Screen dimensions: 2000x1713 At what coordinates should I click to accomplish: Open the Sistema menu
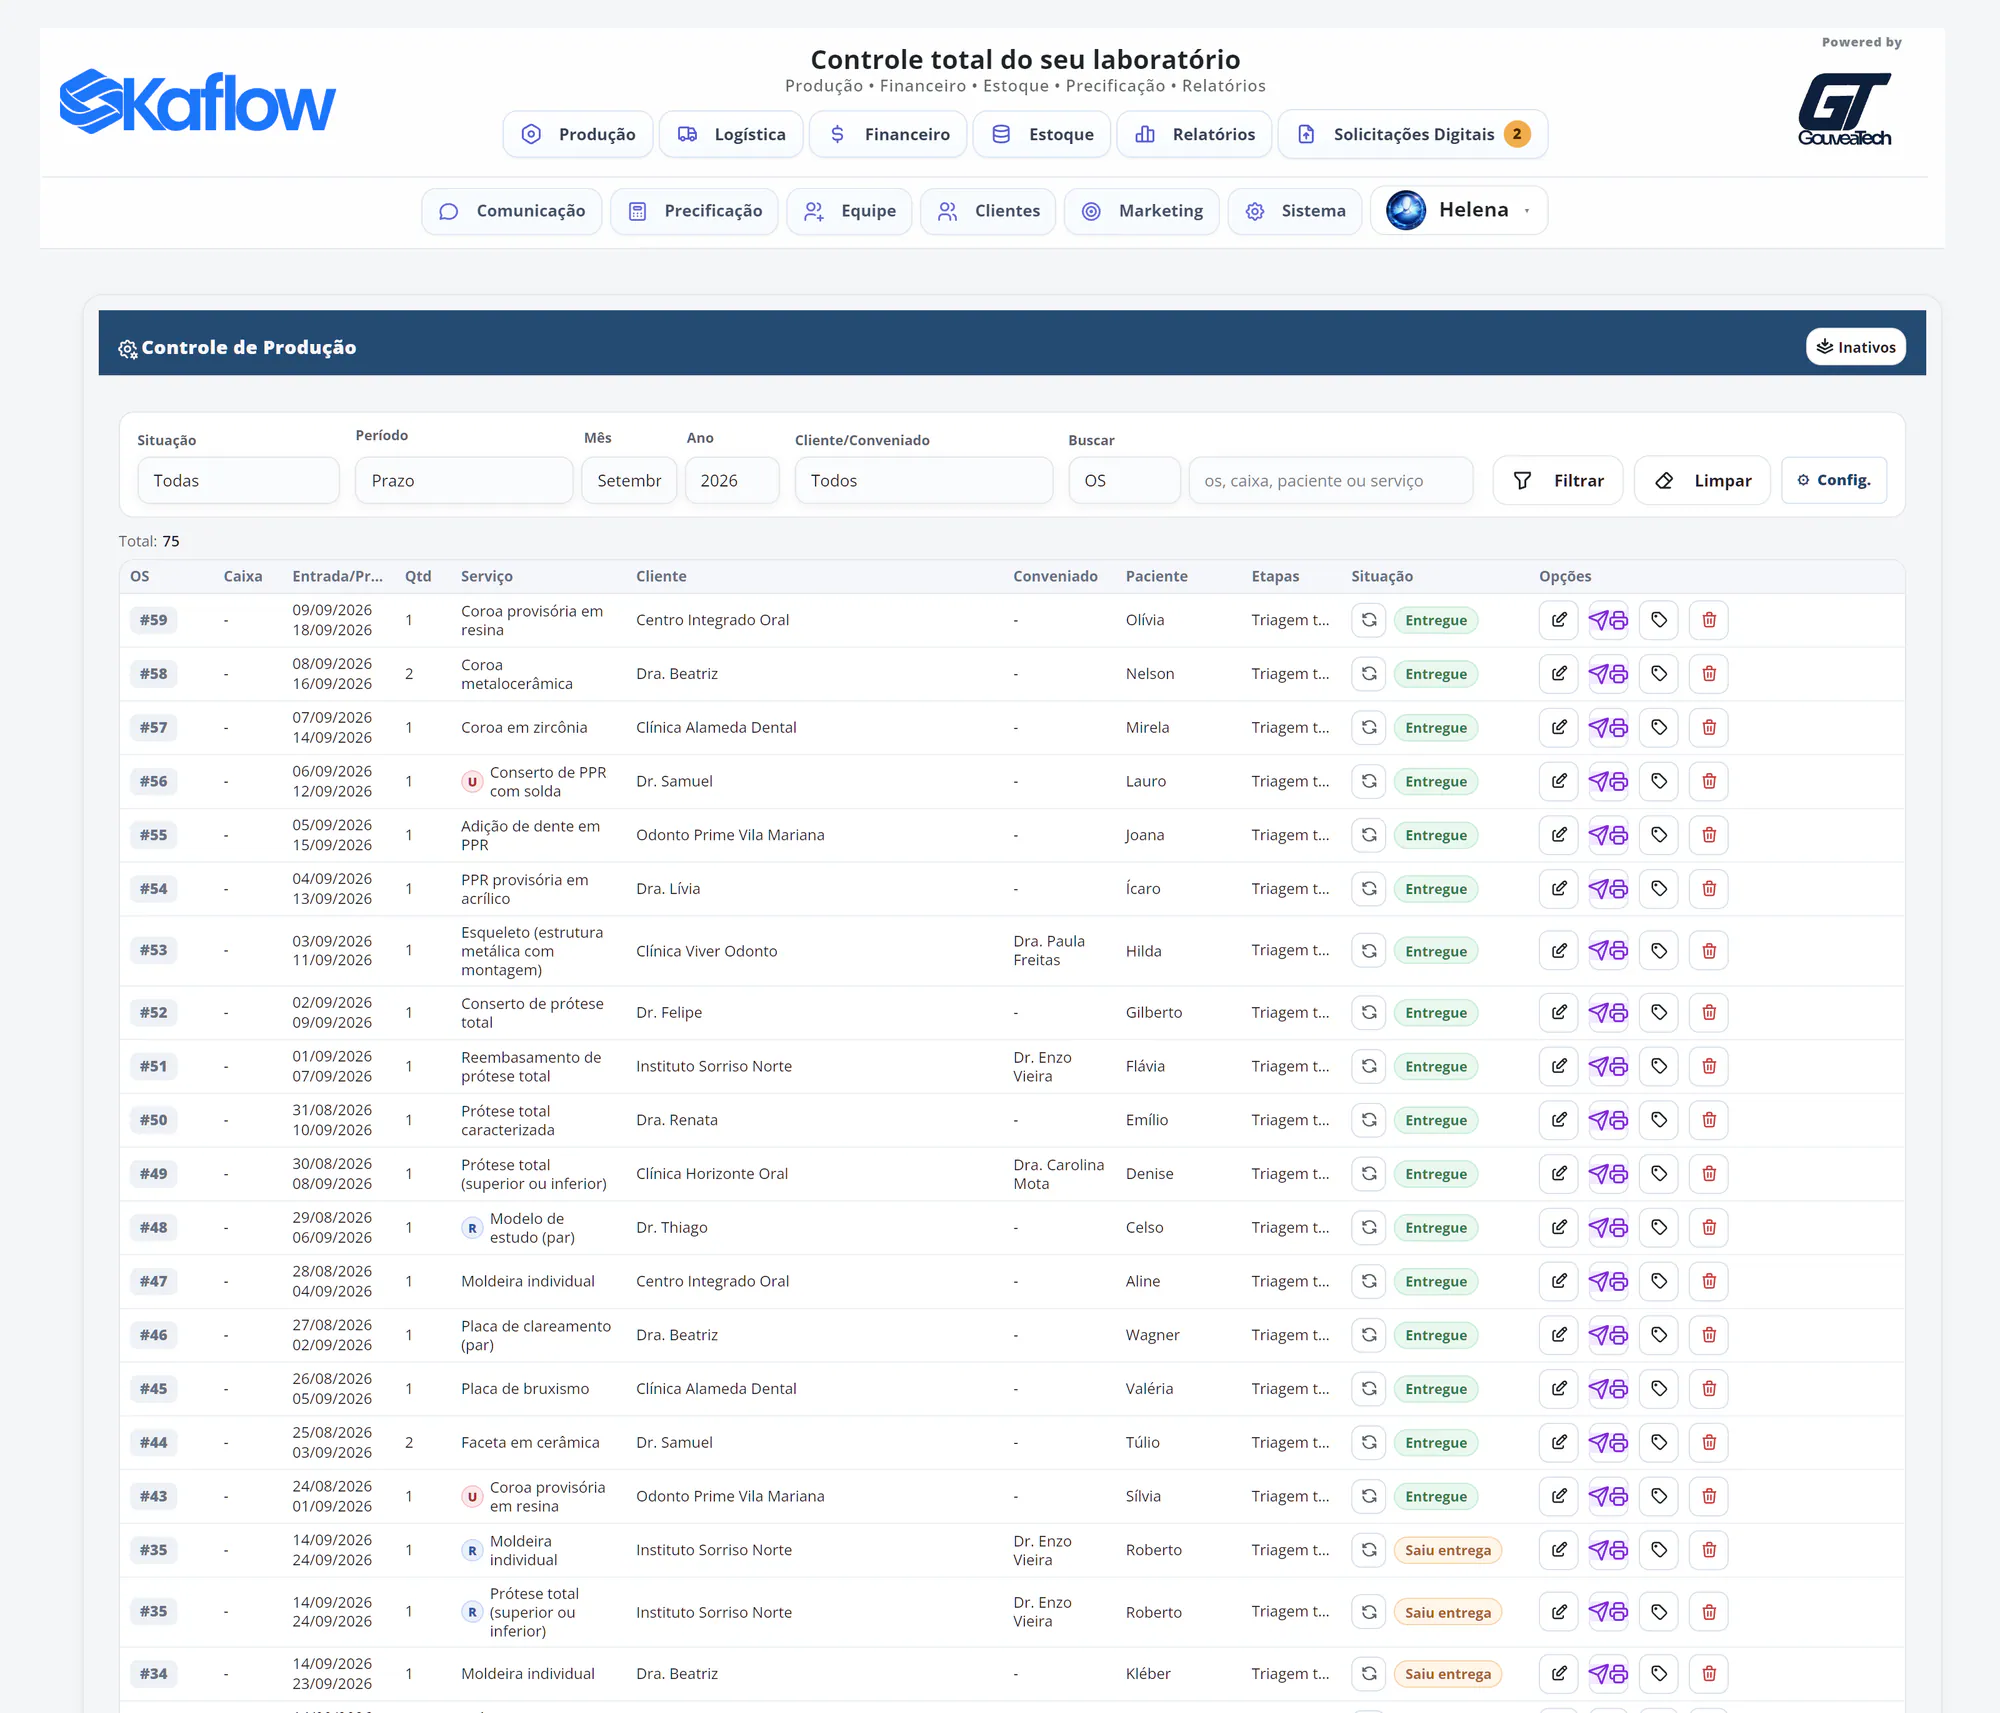pyautogui.click(x=1295, y=211)
